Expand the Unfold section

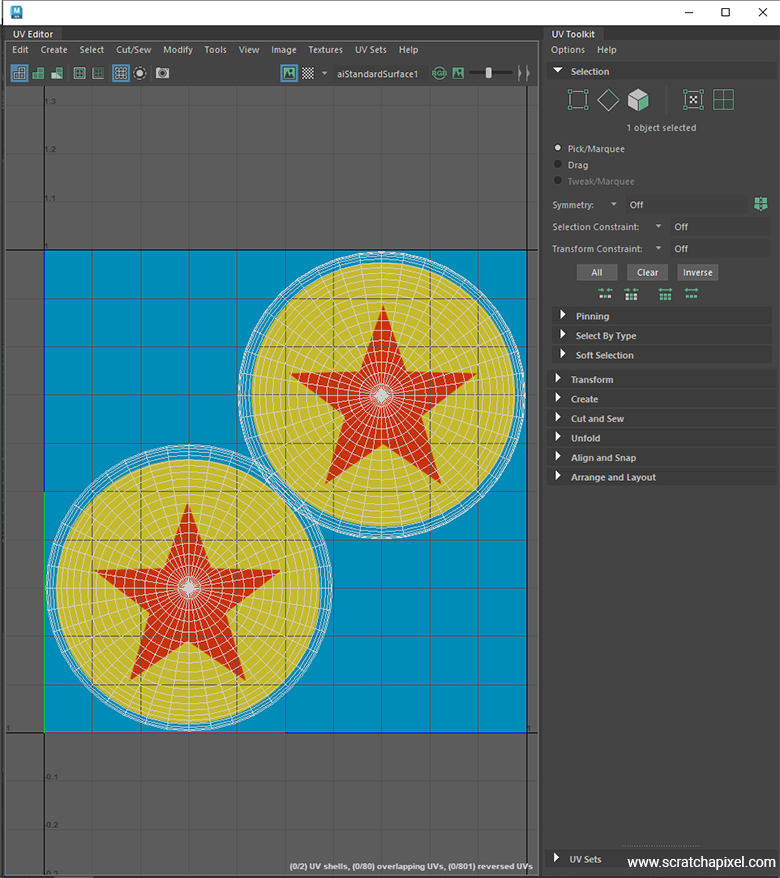[x=558, y=437]
